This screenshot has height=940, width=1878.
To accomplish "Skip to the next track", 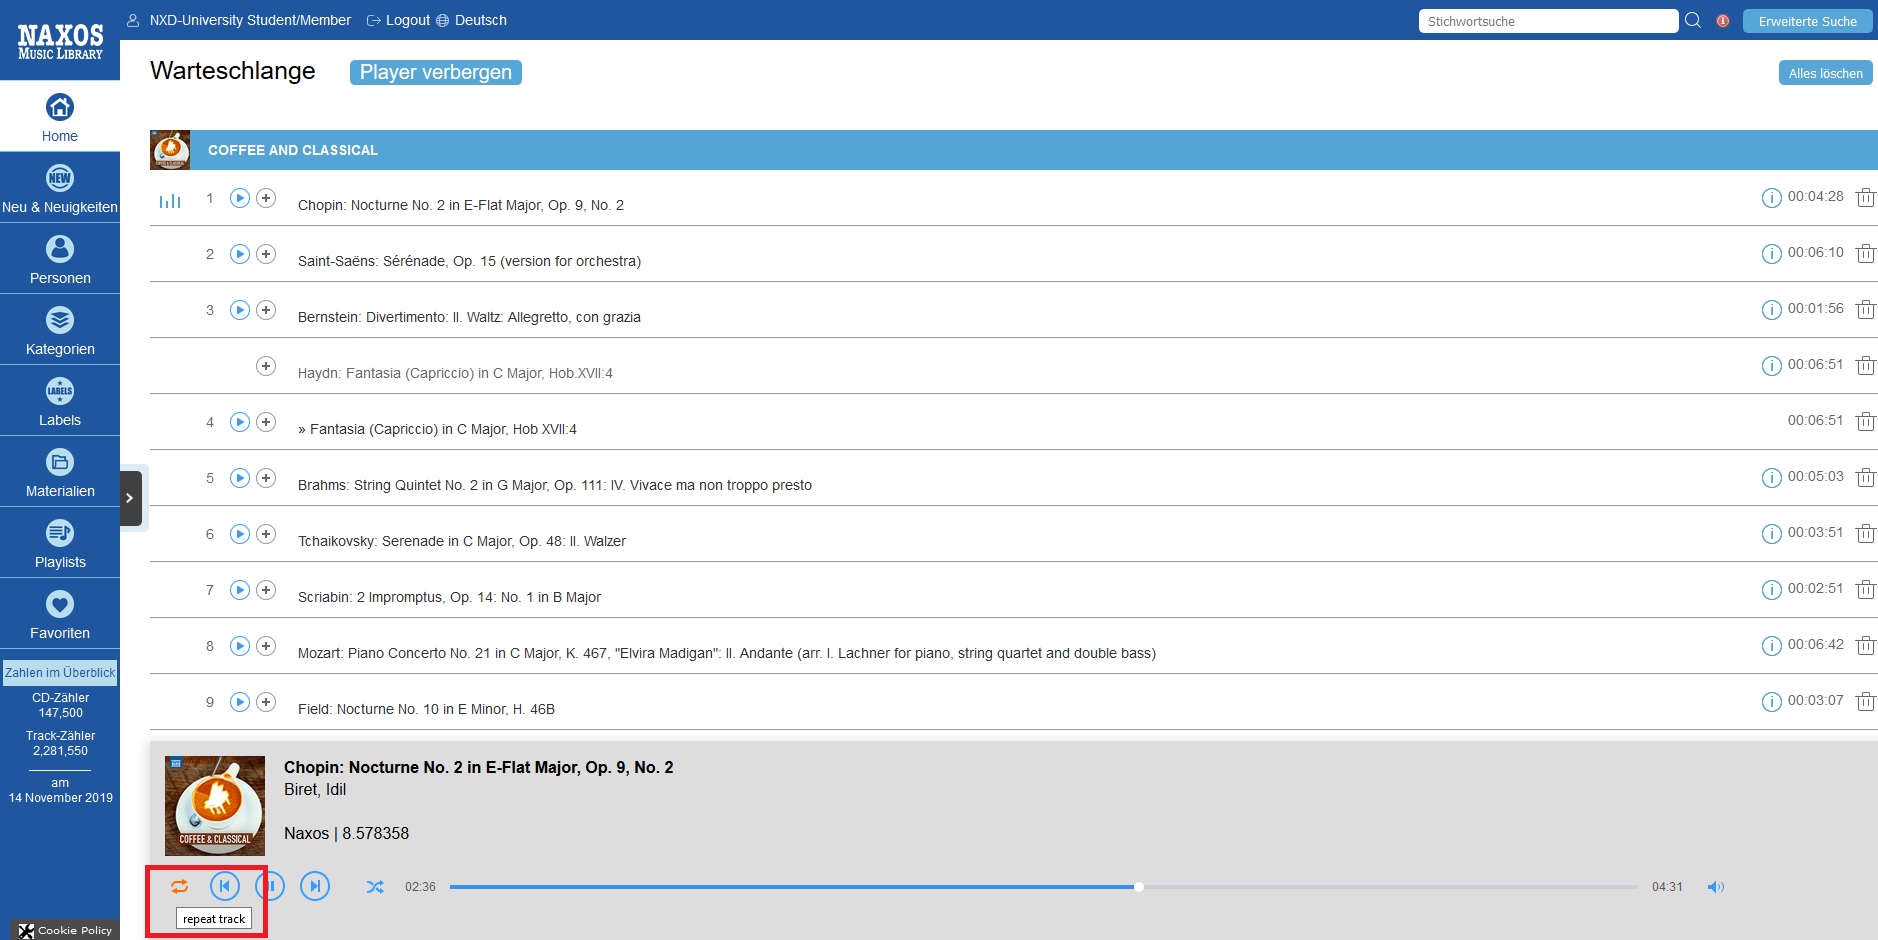I will (315, 886).
